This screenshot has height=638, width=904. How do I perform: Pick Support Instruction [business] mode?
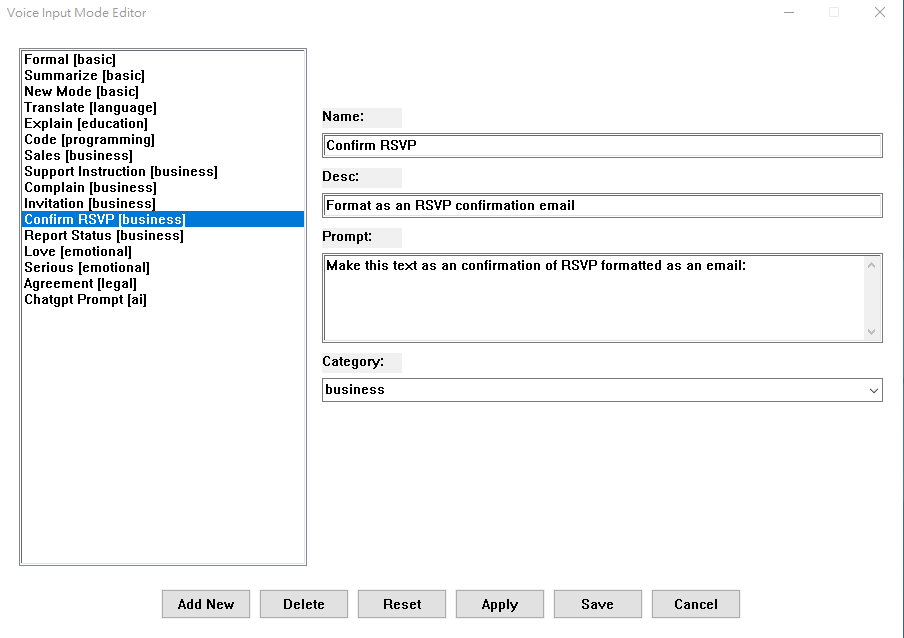[x=163, y=172]
